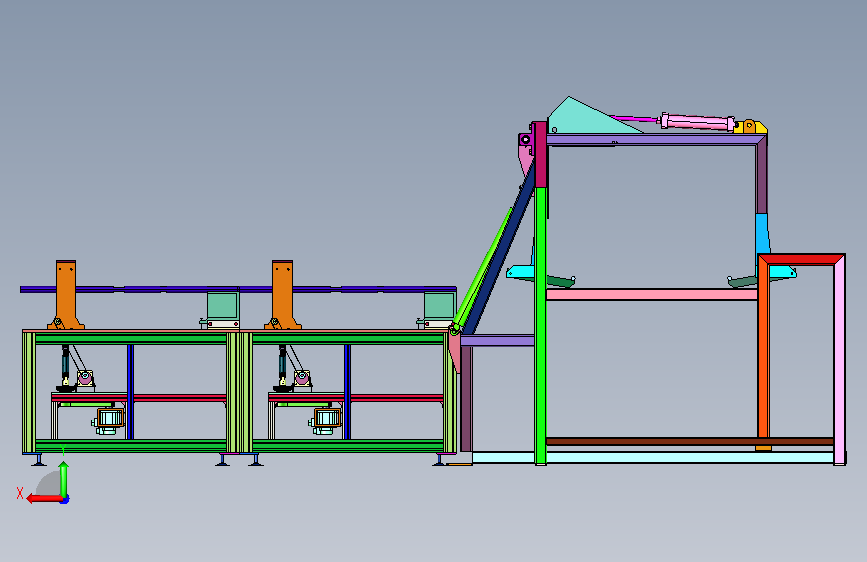The width and height of the screenshot is (867, 562).
Task: Select the tall green vertical column
Action: (540, 325)
